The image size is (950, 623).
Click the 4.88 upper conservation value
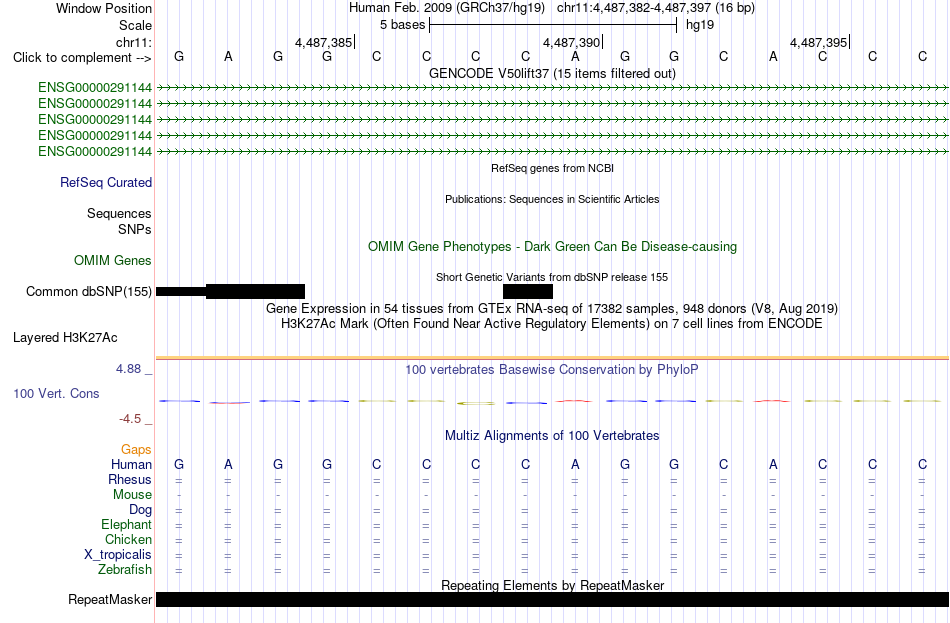point(128,368)
